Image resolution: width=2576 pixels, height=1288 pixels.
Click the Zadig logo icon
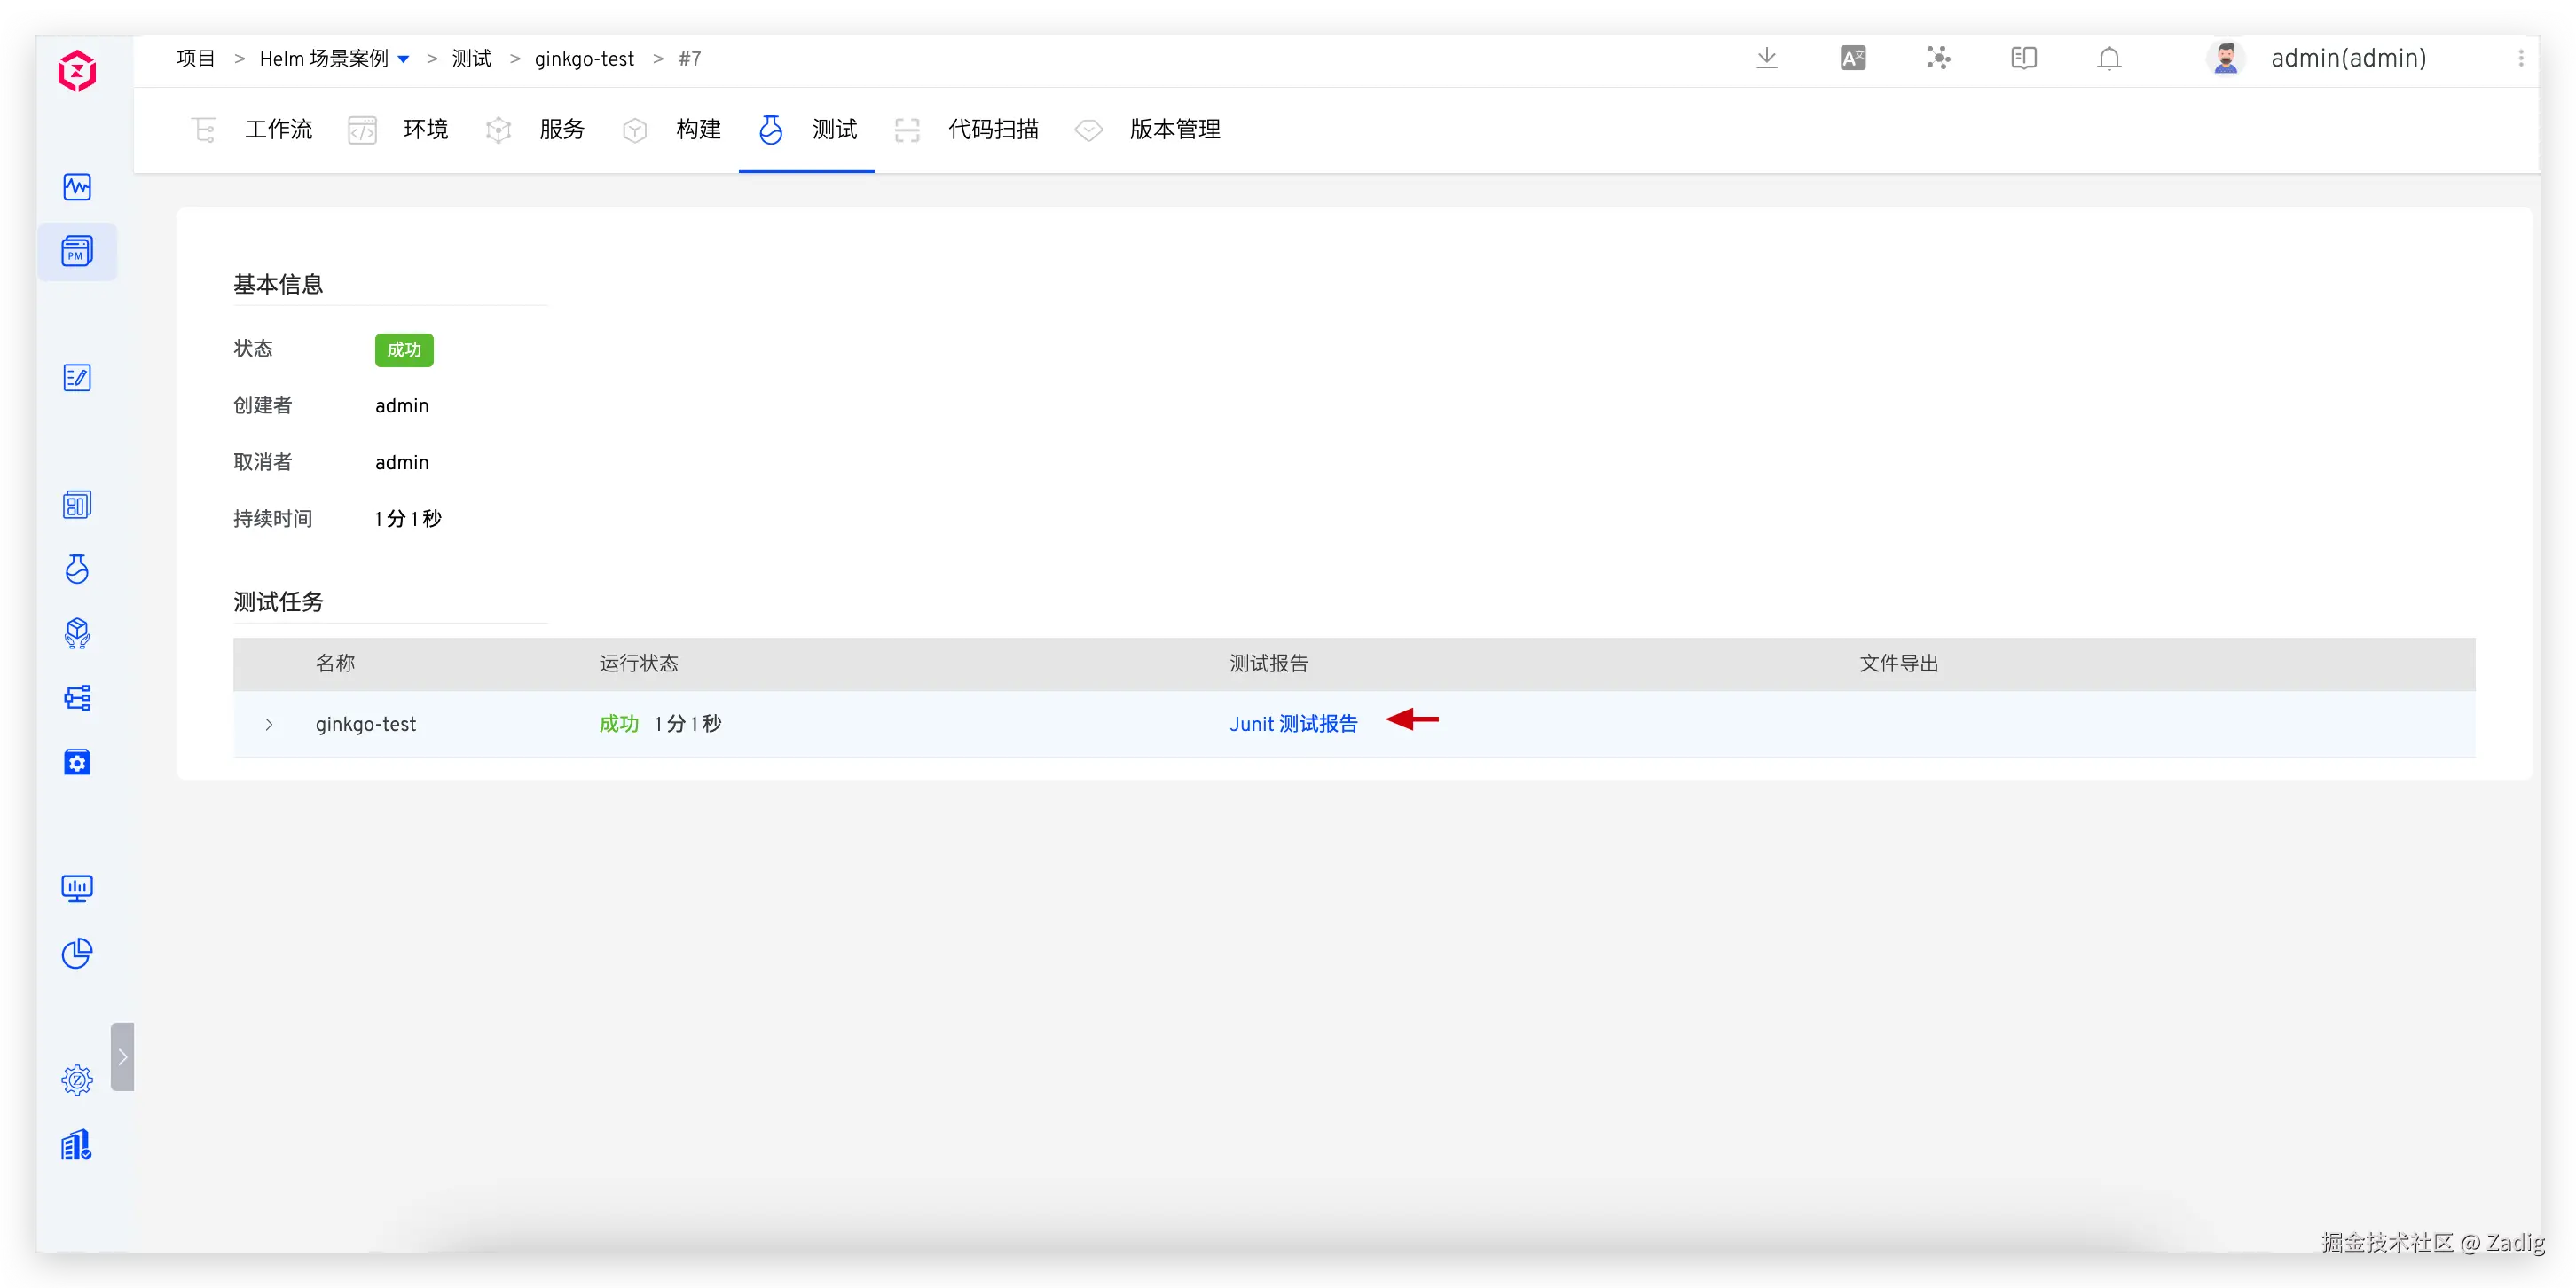pos(77,71)
